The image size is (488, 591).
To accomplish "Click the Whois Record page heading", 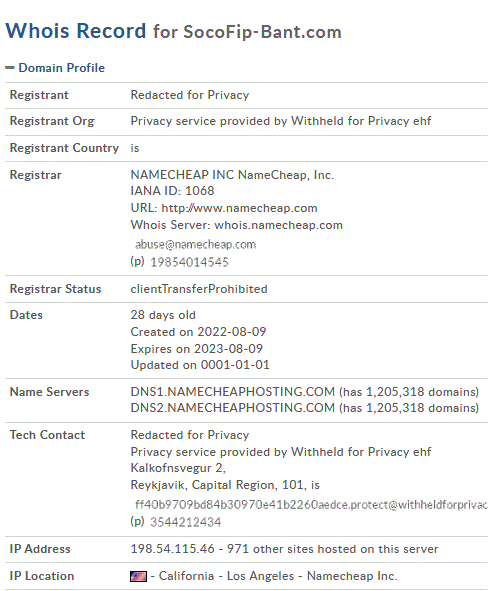I will [x=76, y=31].
